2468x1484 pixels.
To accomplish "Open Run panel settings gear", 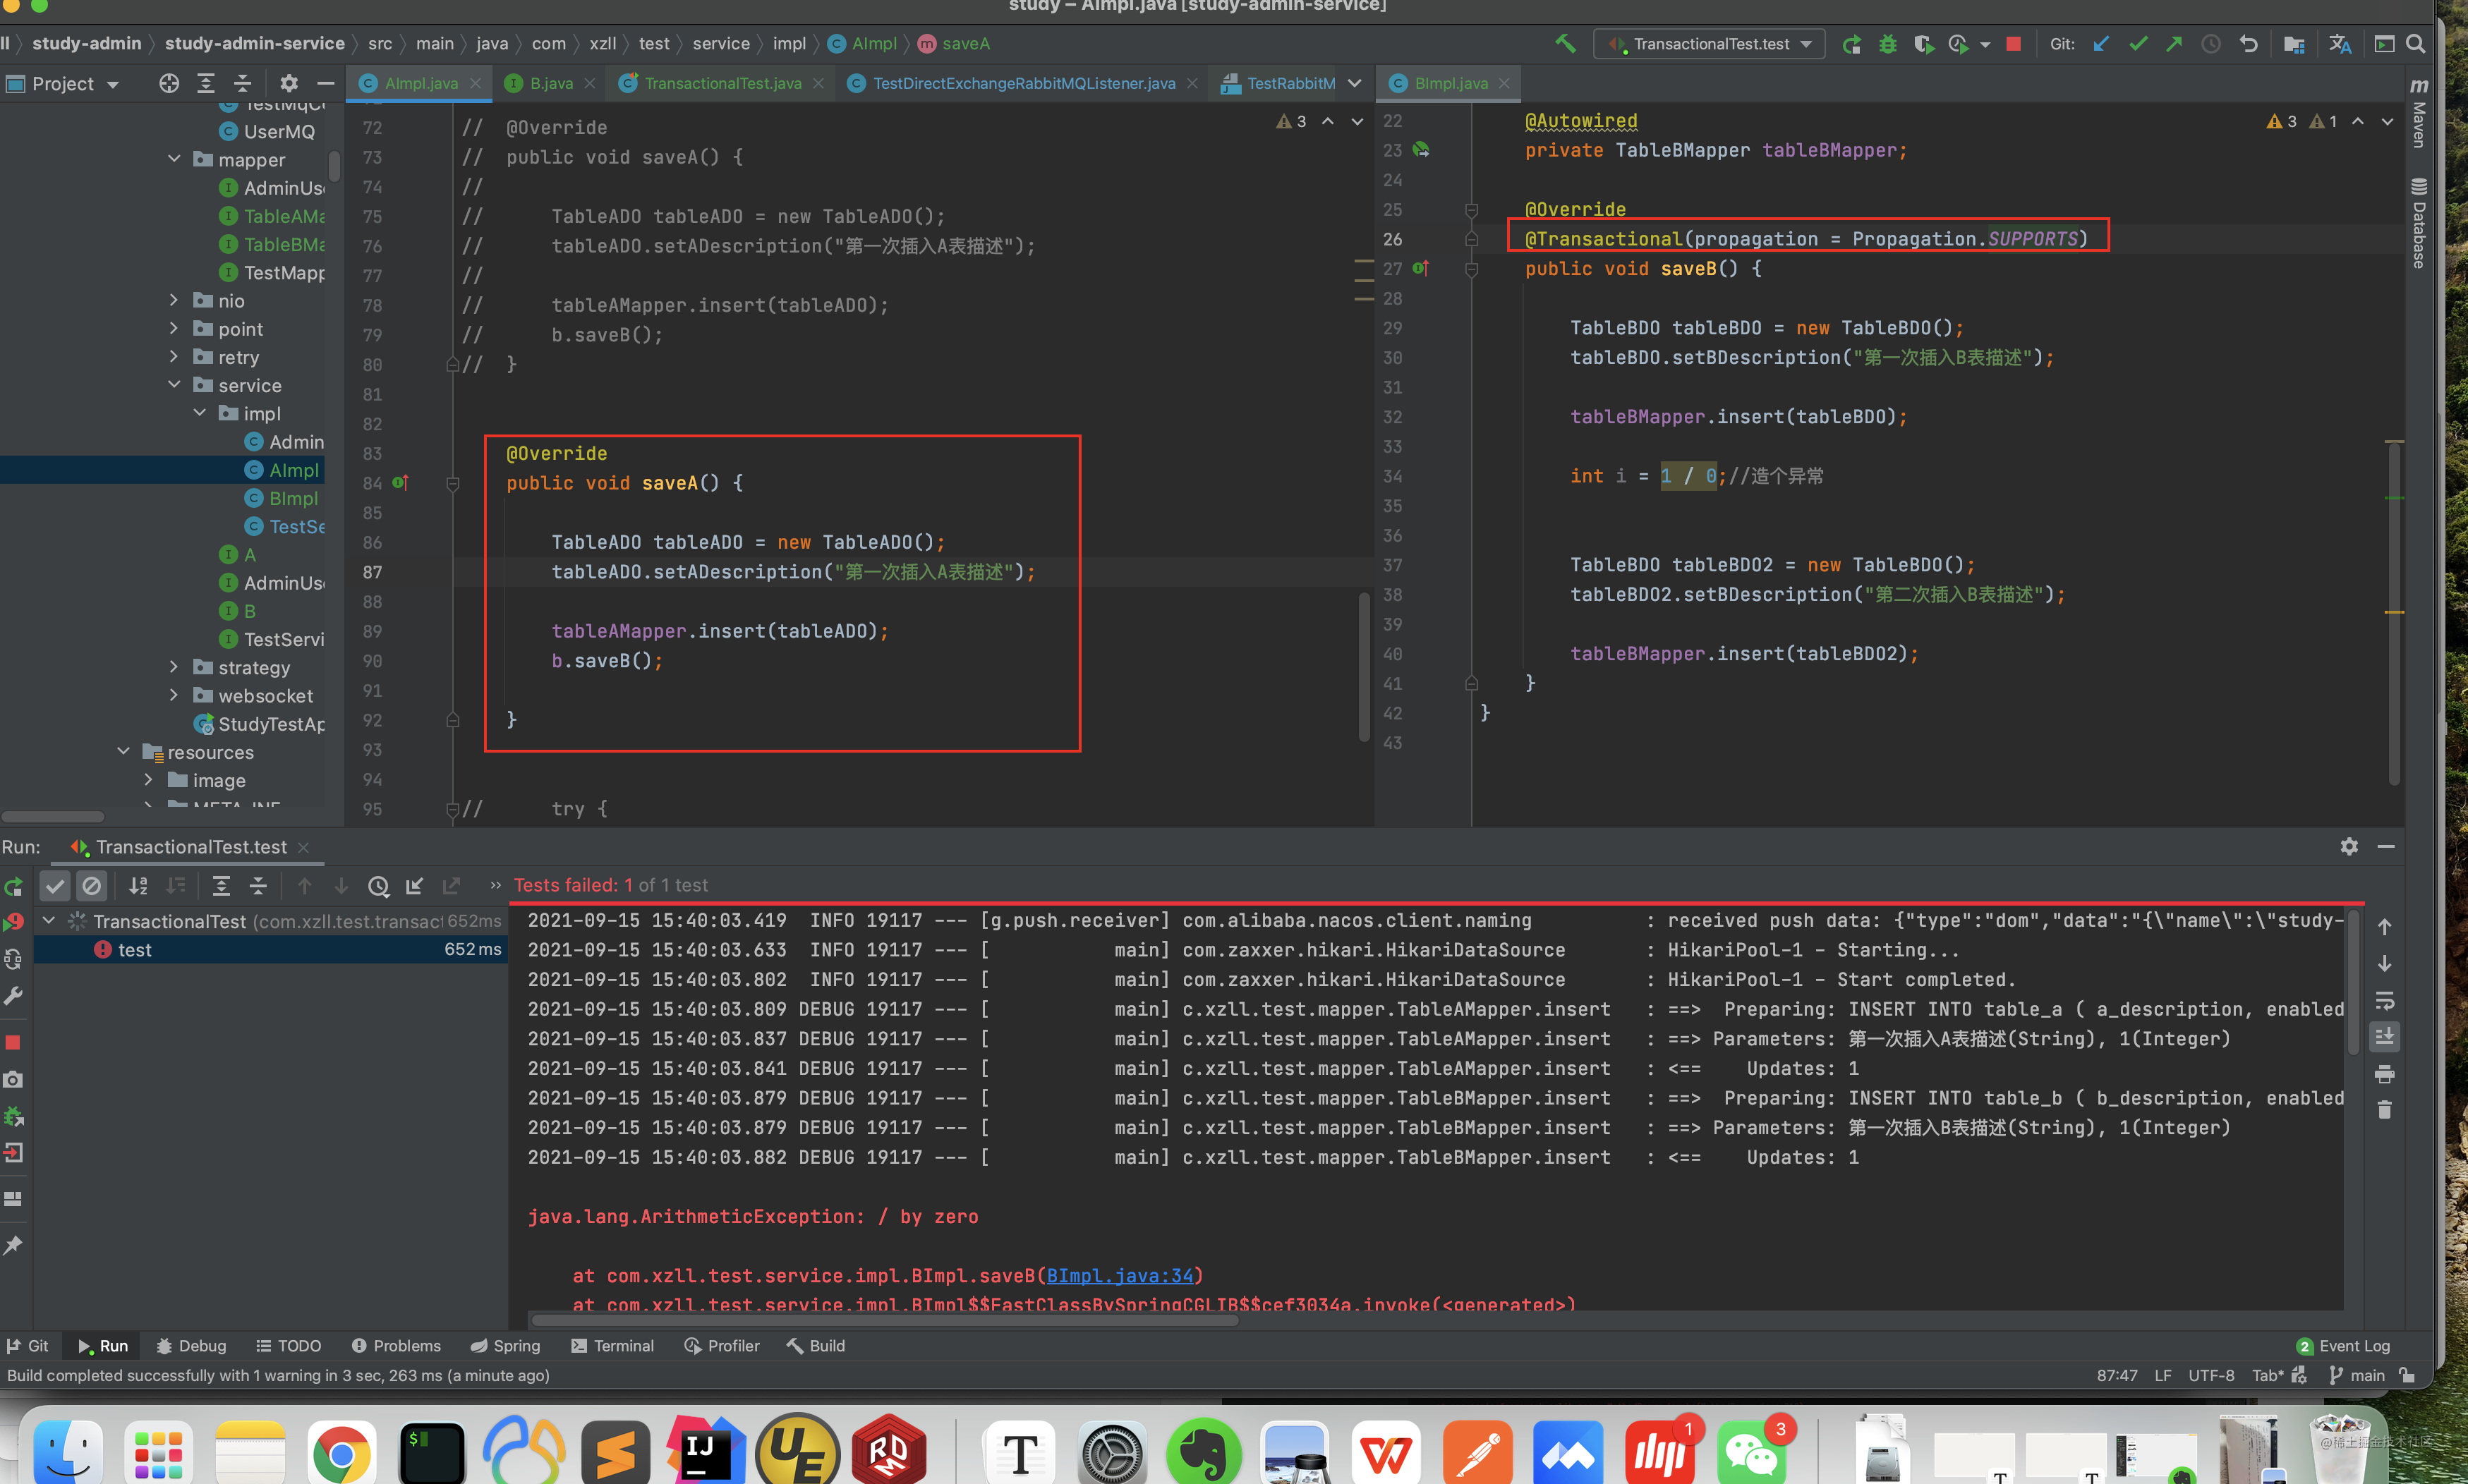I will pyautogui.click(x=2349, y=847).
